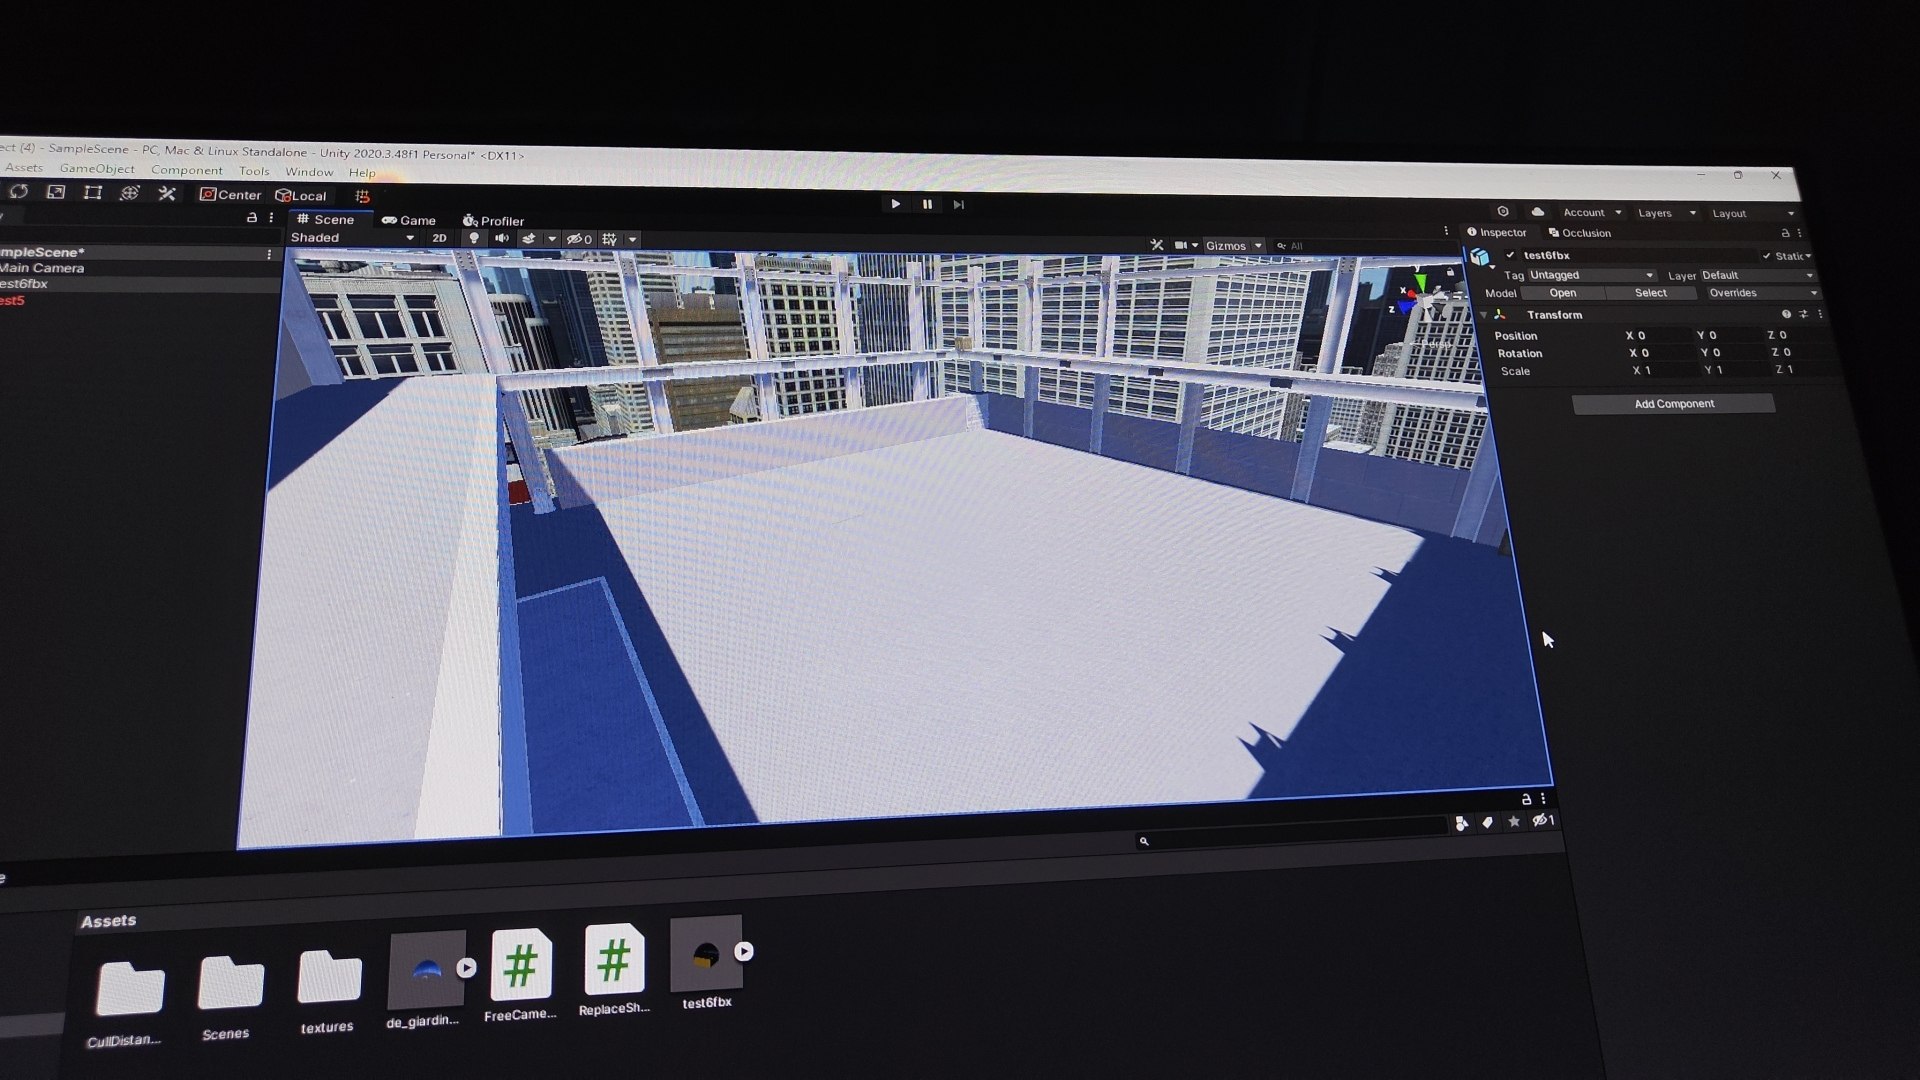Toggle scene effects (skybox/fog) icon
This screenshot has width=1920, height=1080.
click(x=529, y=239)
